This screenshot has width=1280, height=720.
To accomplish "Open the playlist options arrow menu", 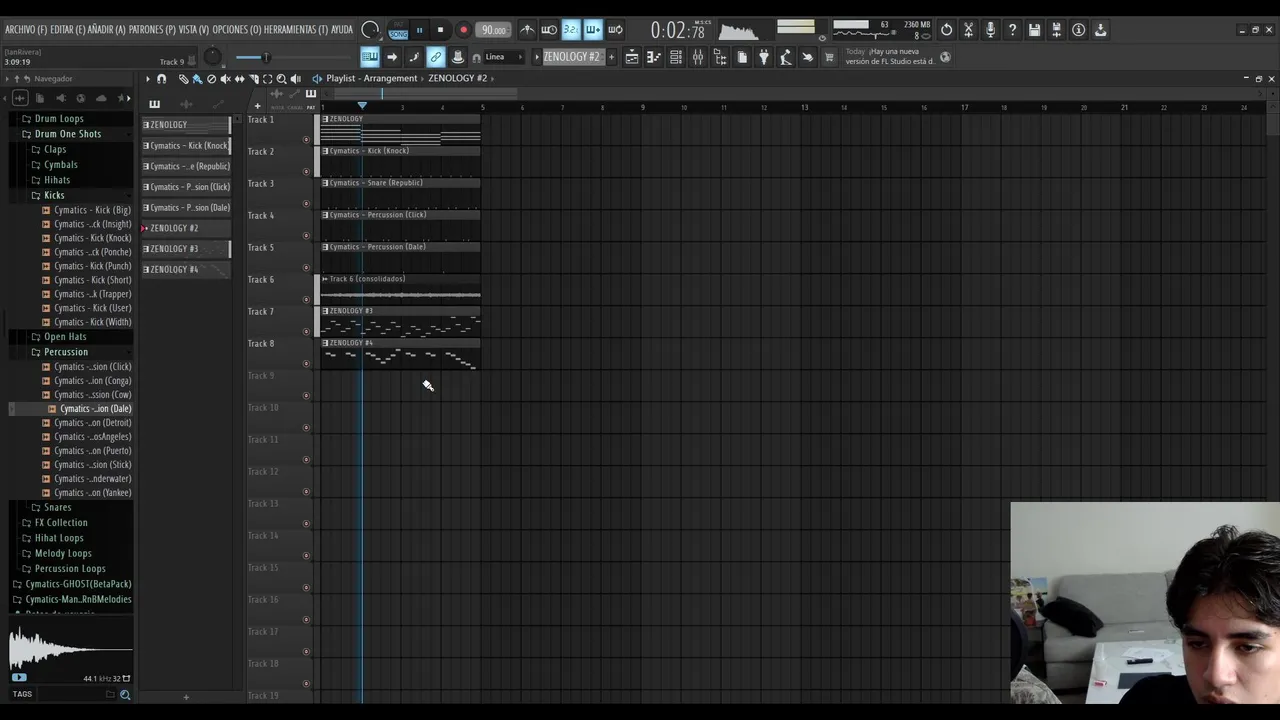I will (148, 78).
